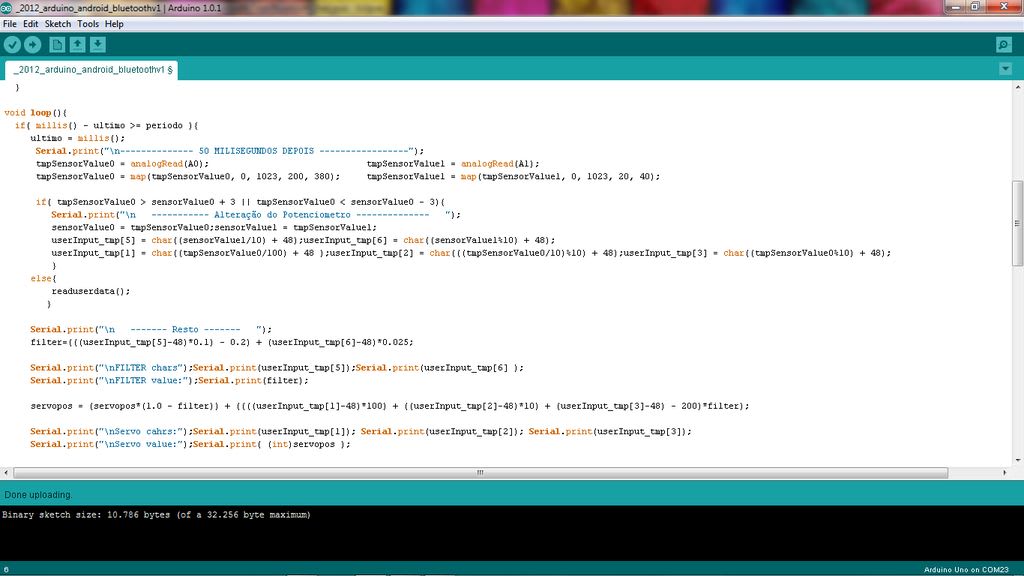Open the Serial Monitor icon
This screenshot has height=576, width=1024.
pyautogui.click(x=1002, y=44)
